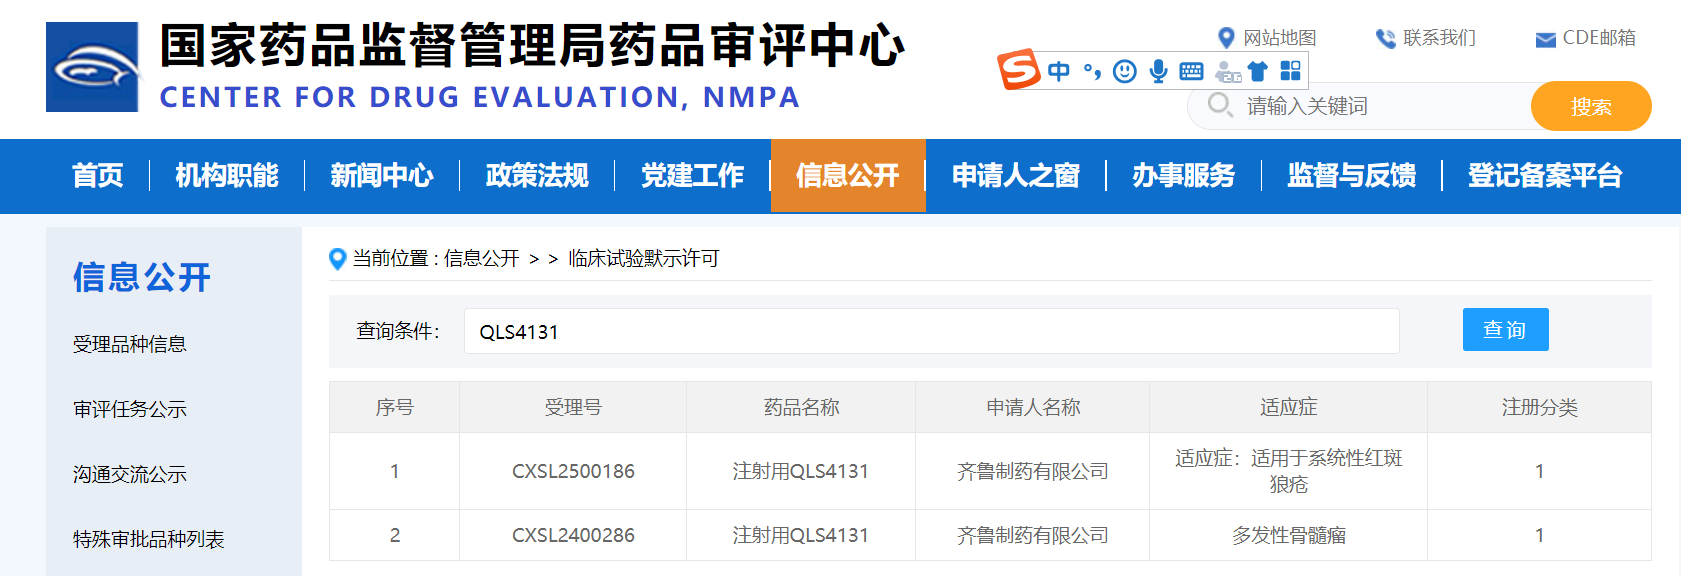This screenshot has height=576, width=1681.
Task: Open the 申请人之窗 navigation menu
Action: click(1015, 176)
